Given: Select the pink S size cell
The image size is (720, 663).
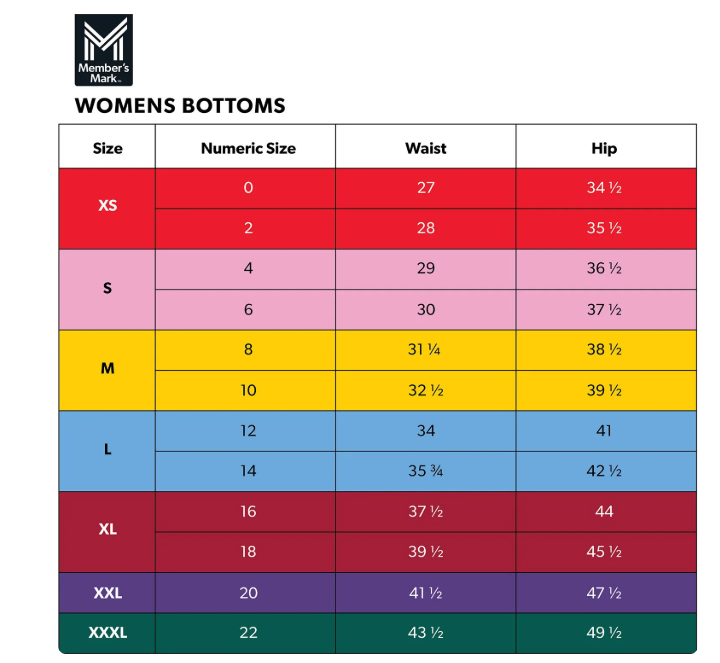Looking at the screenshot, I should point(107,288).
